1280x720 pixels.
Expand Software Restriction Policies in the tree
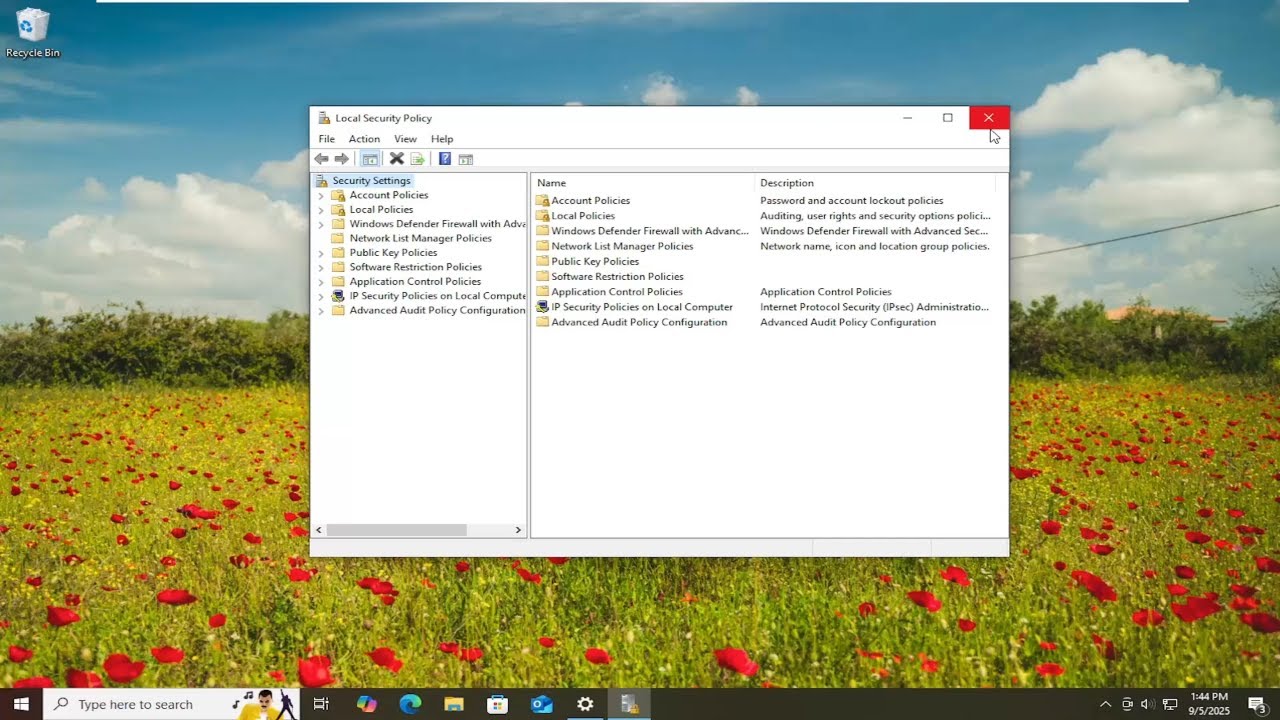coord(321,267)
